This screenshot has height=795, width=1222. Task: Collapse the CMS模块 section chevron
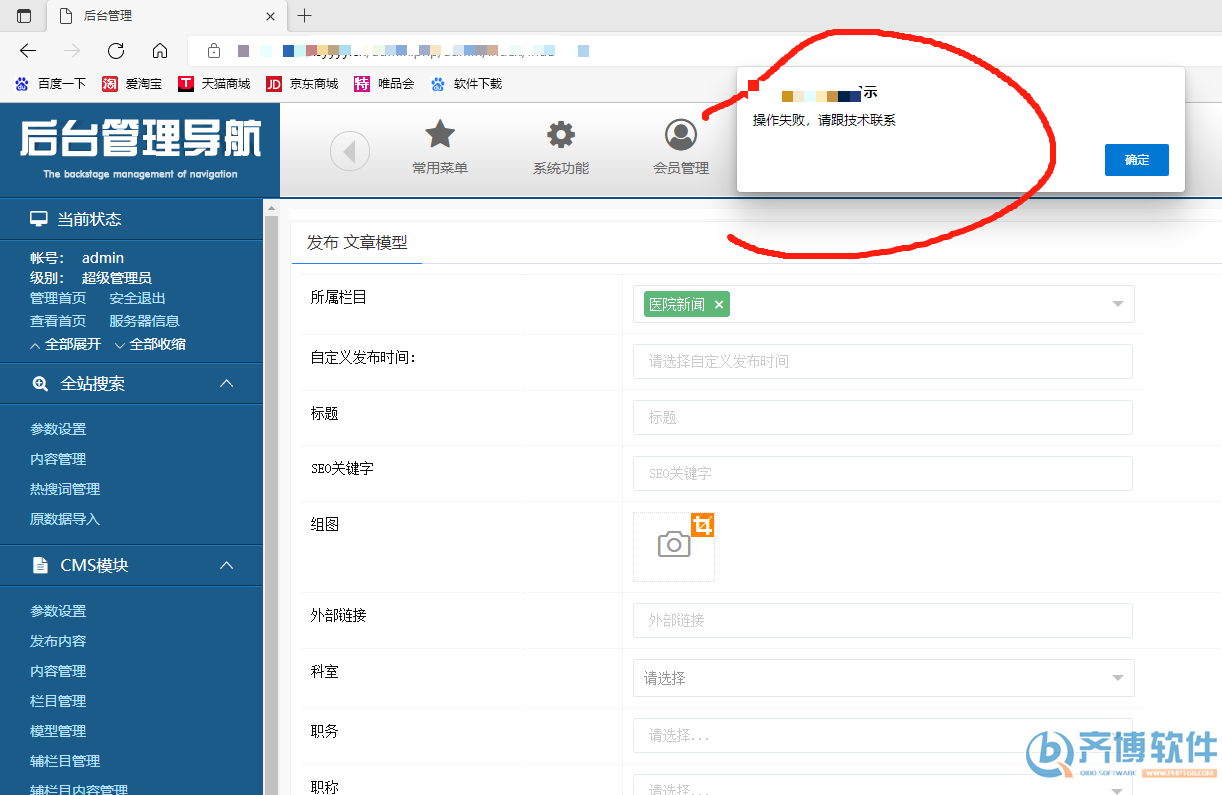click(227, 566)
